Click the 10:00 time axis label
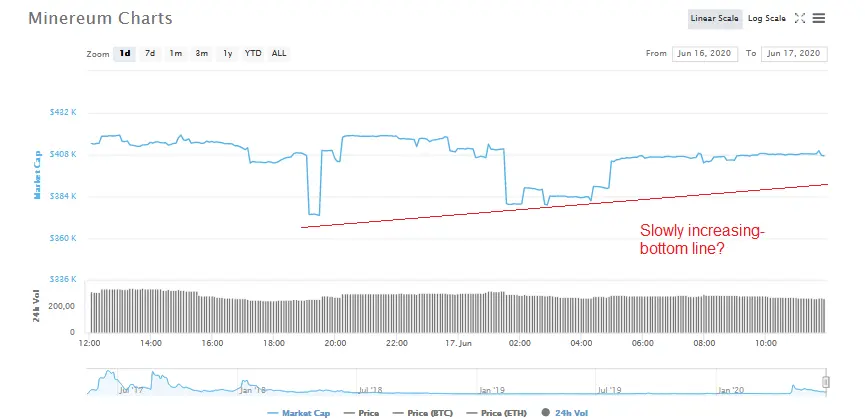 pos(766,343)
